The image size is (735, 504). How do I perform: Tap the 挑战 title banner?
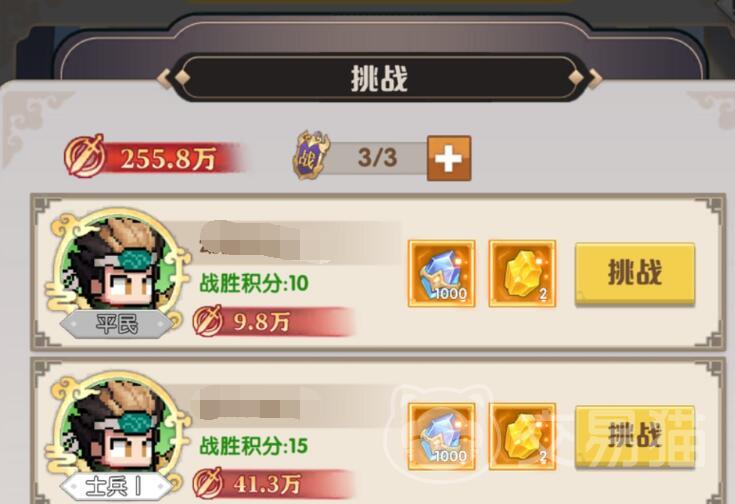tap(380, 78)
